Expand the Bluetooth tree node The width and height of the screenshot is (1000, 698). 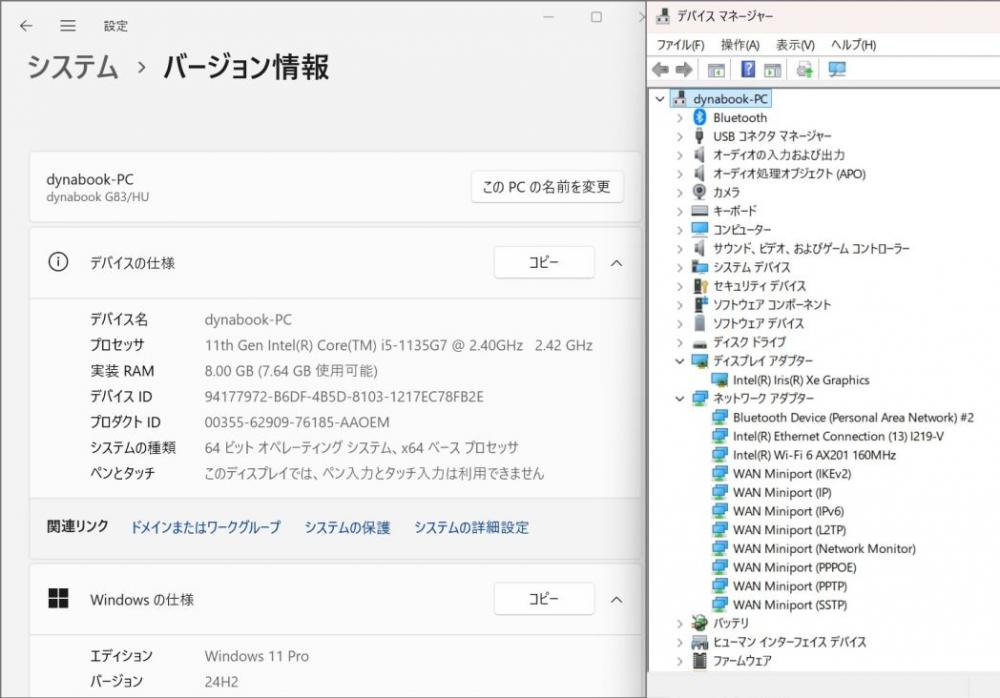click(680, 118)
